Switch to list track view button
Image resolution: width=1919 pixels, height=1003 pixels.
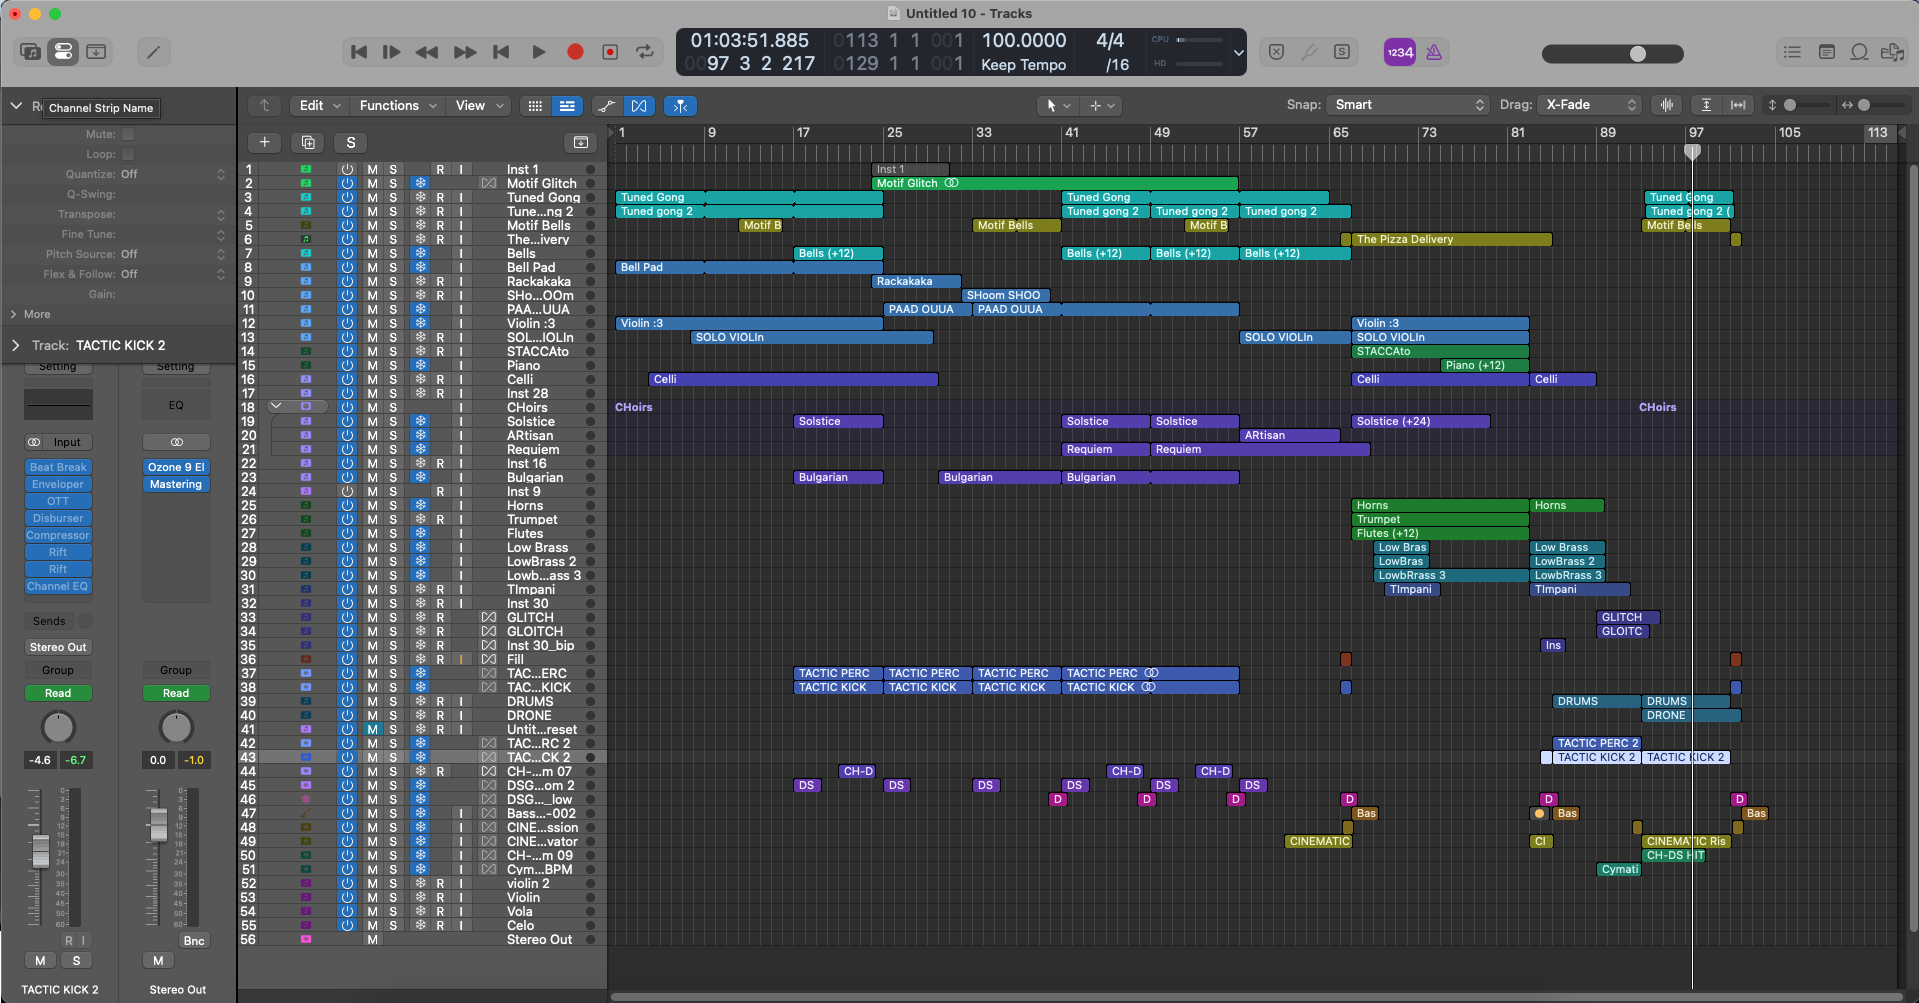[x=567, y=105]
